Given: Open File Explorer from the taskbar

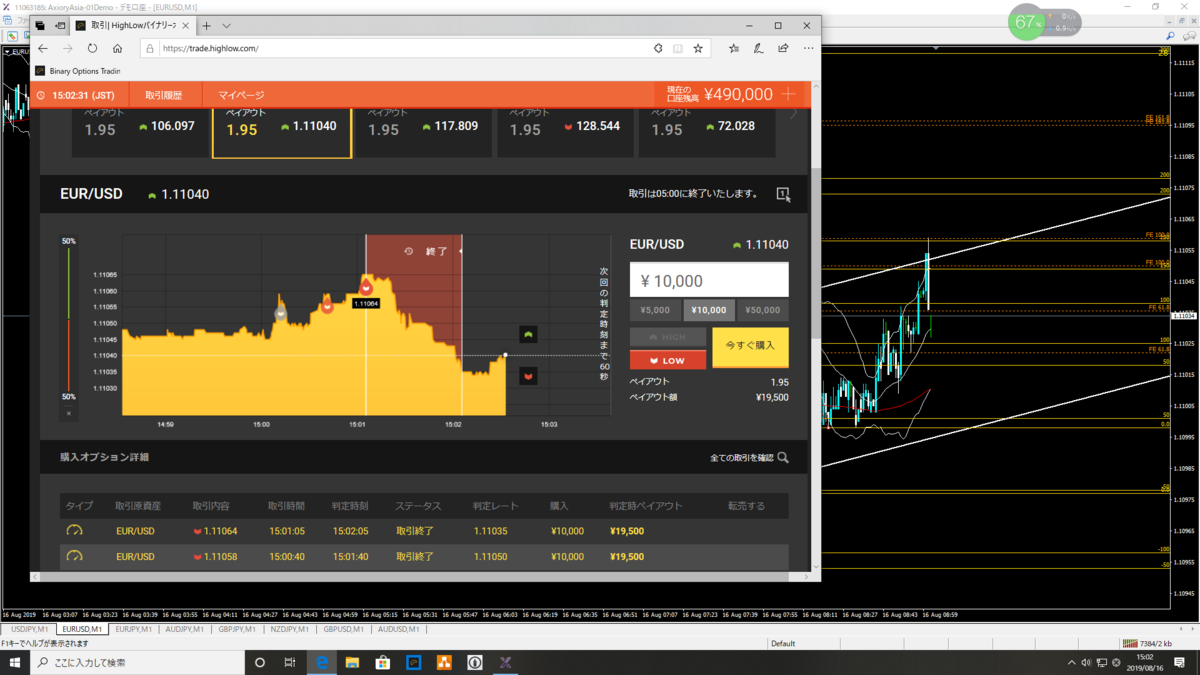Looking at the screenshot, I should point(352,662).
